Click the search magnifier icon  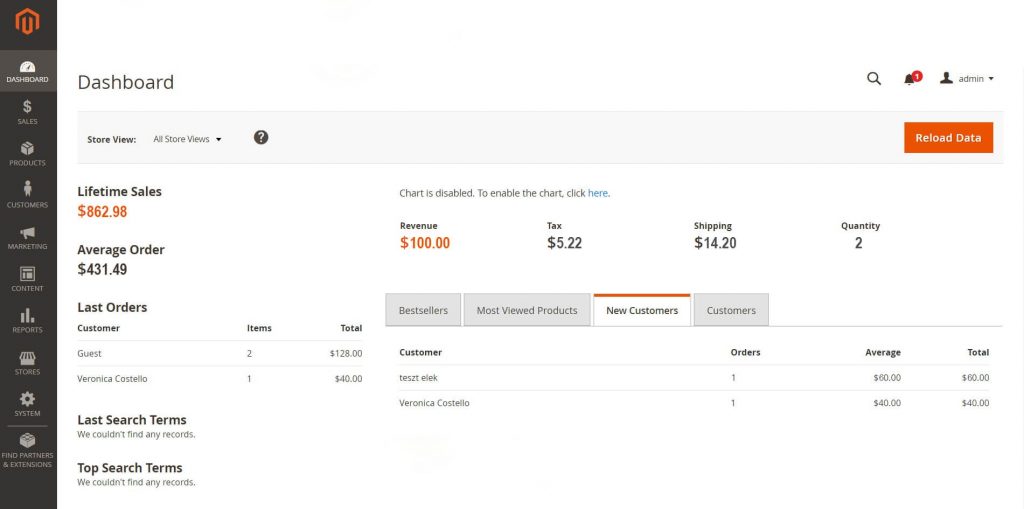874,79
